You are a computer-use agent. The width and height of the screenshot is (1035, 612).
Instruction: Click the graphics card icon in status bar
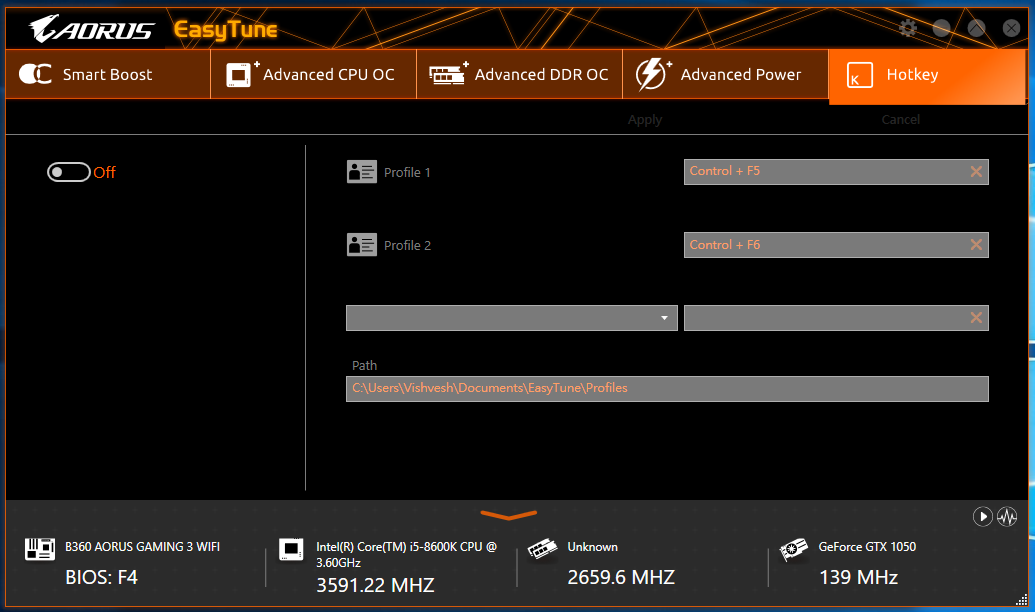[x=793, y=549]
